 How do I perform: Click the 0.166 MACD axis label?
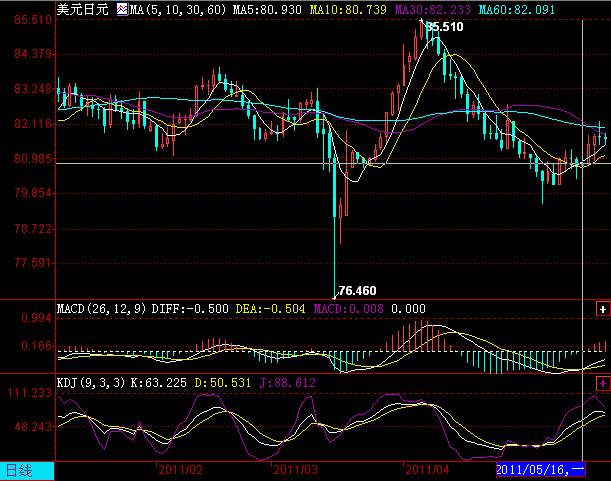[36, 346]
